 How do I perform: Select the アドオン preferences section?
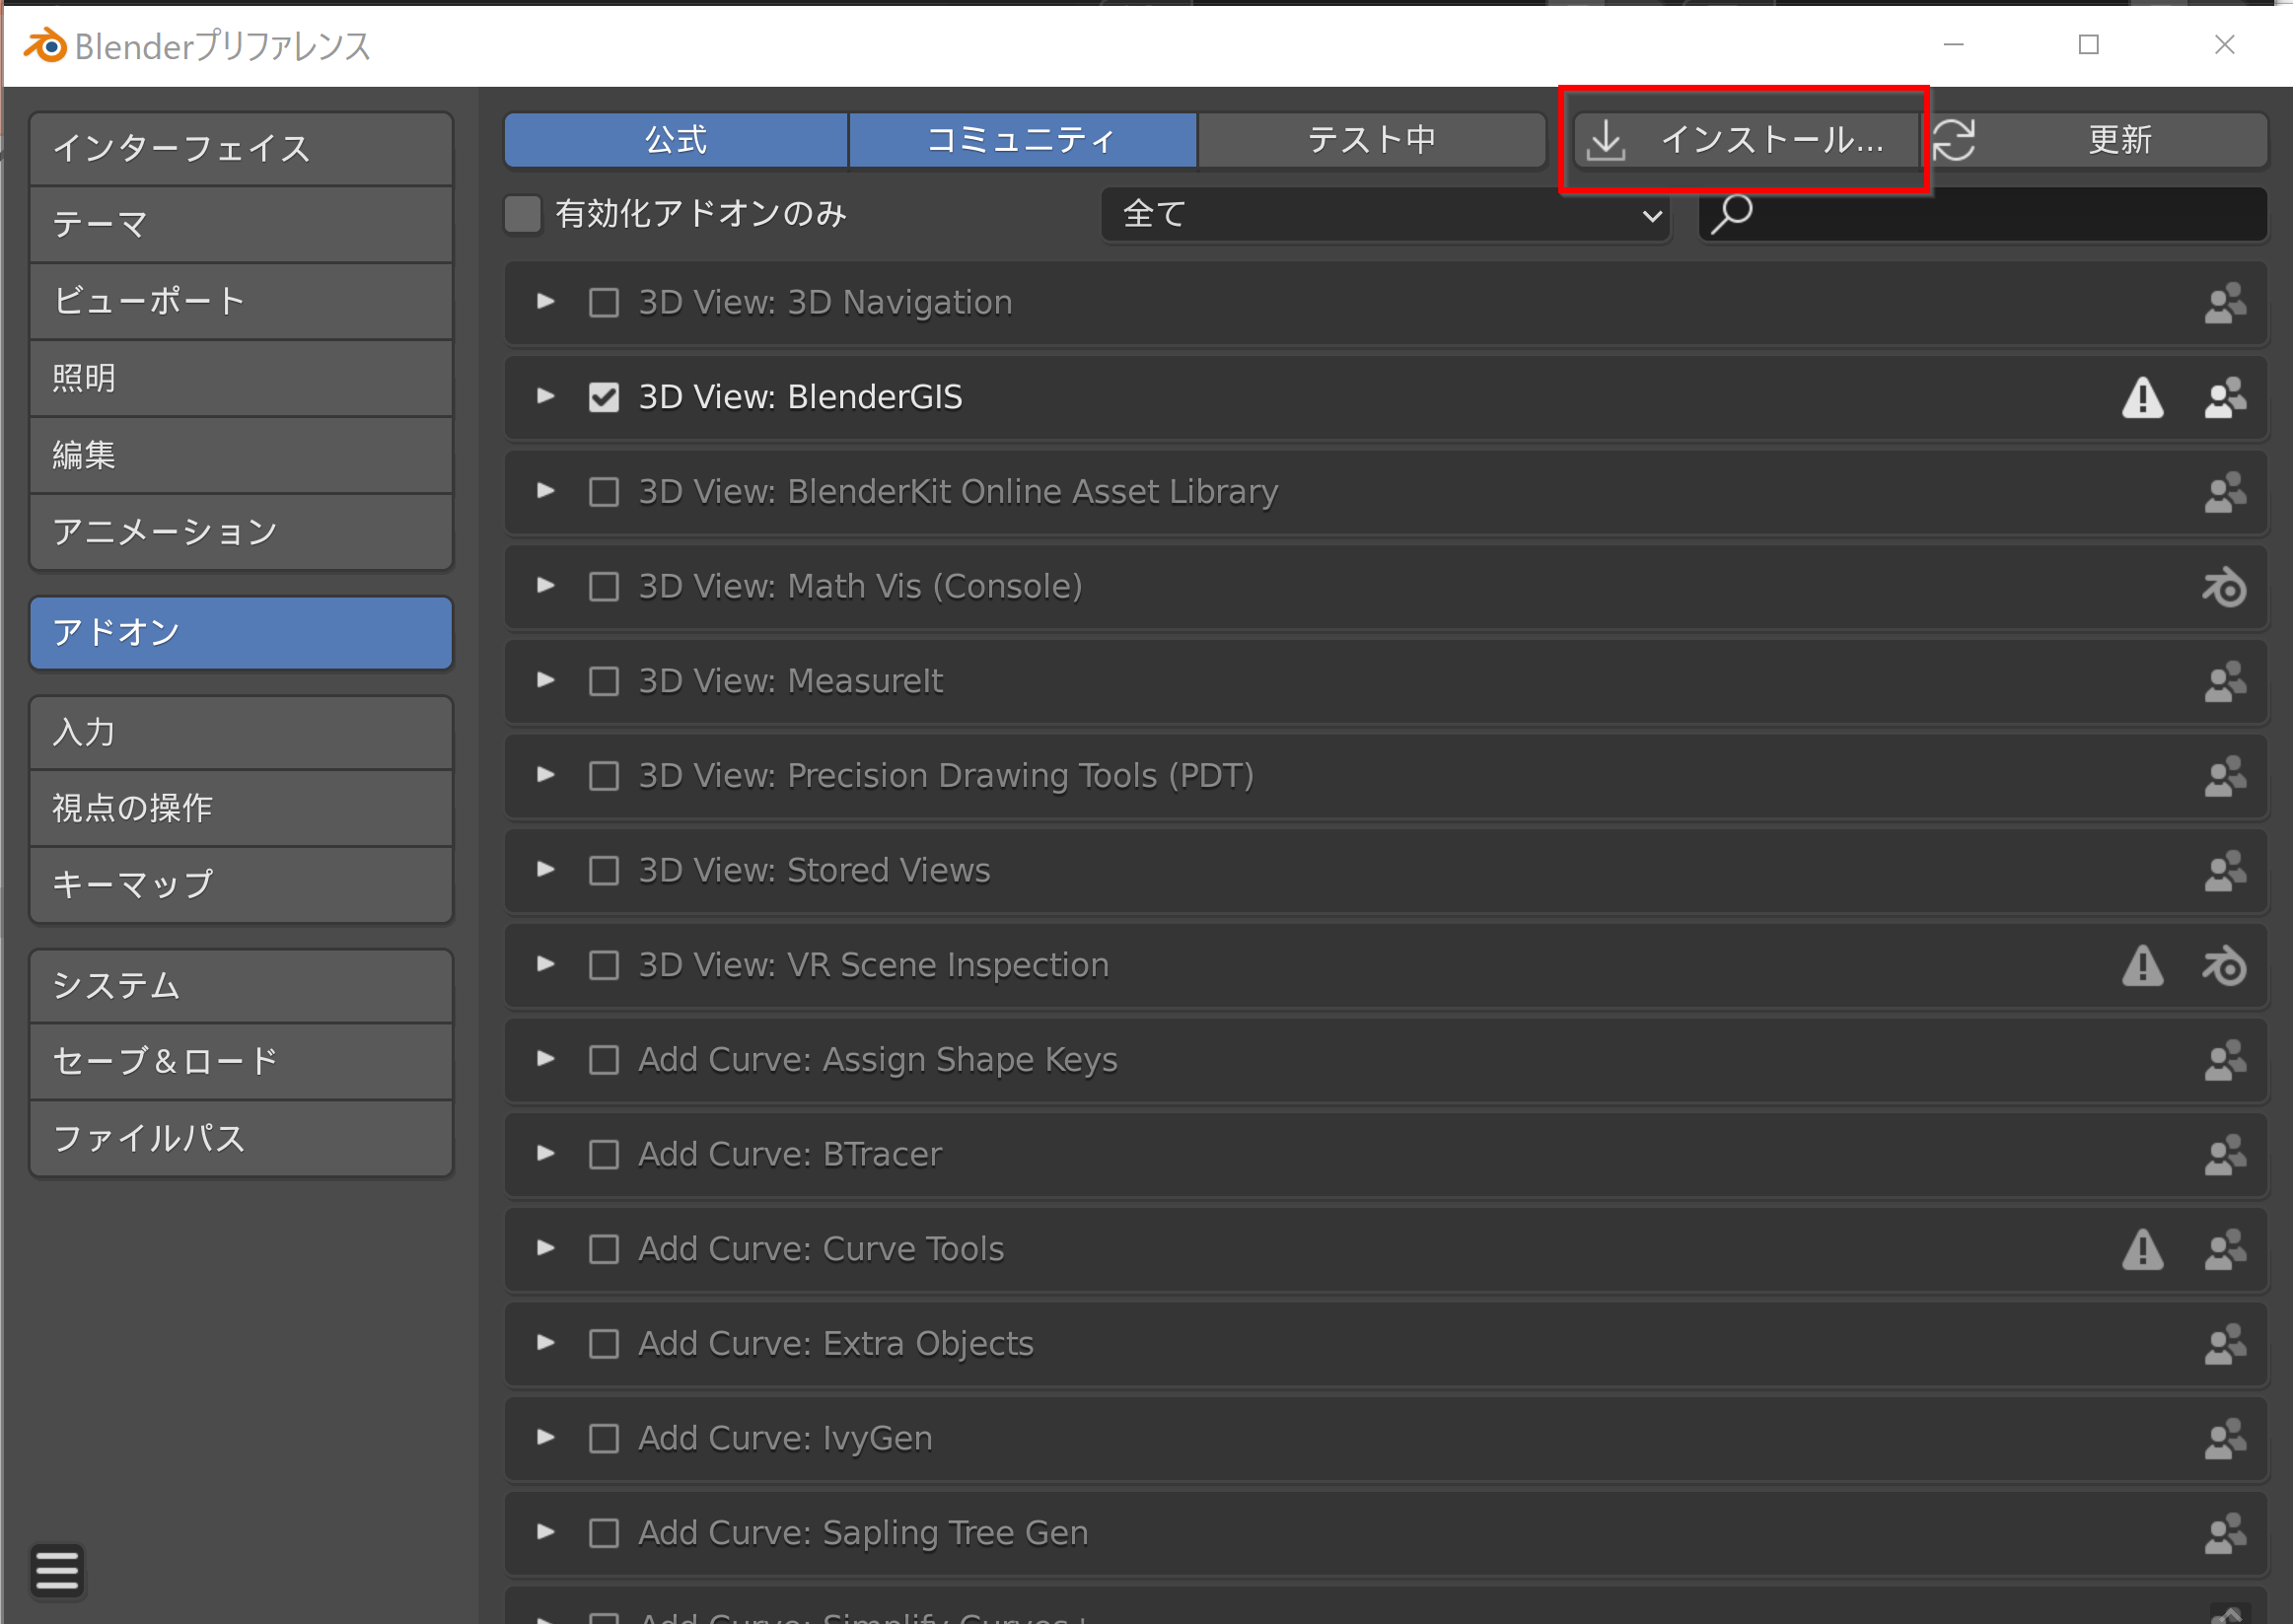(241, 633)
